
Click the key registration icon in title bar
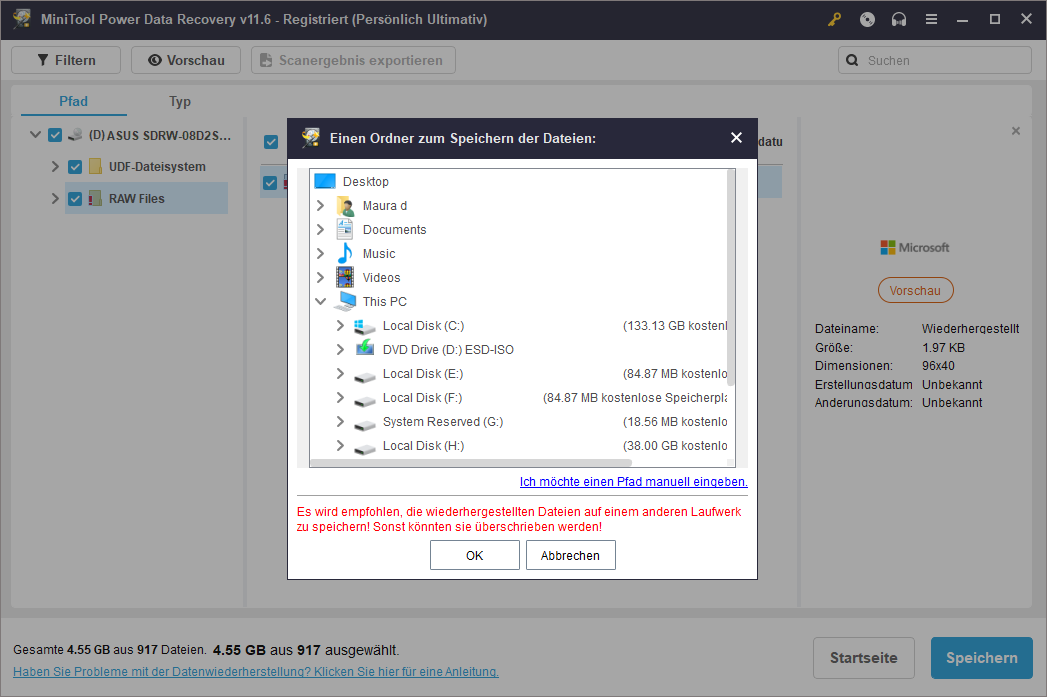835,19
